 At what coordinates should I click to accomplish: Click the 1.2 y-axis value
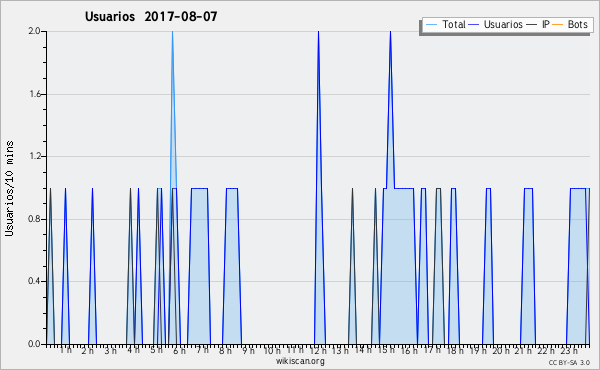34,156
